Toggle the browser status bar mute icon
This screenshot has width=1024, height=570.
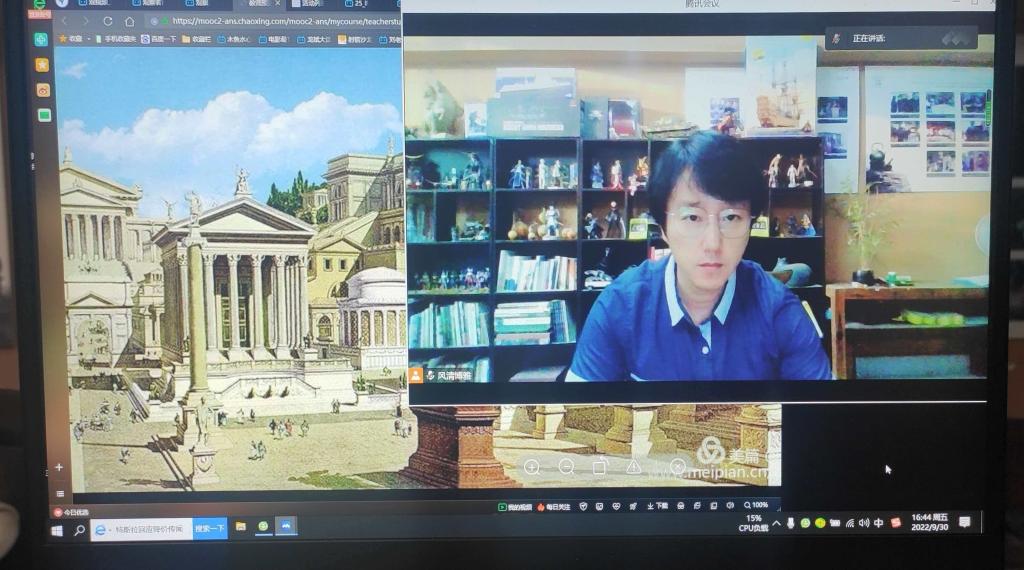pyautogui.click(x=730, y=505)
